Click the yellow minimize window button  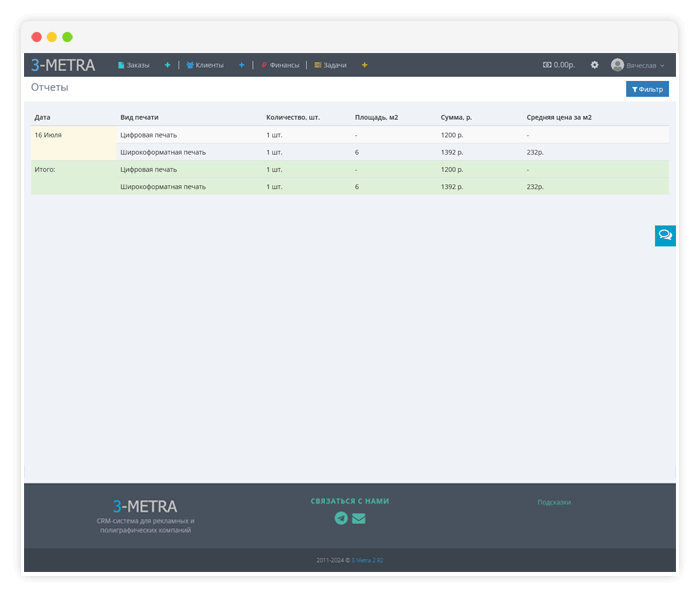coord(52,37)
